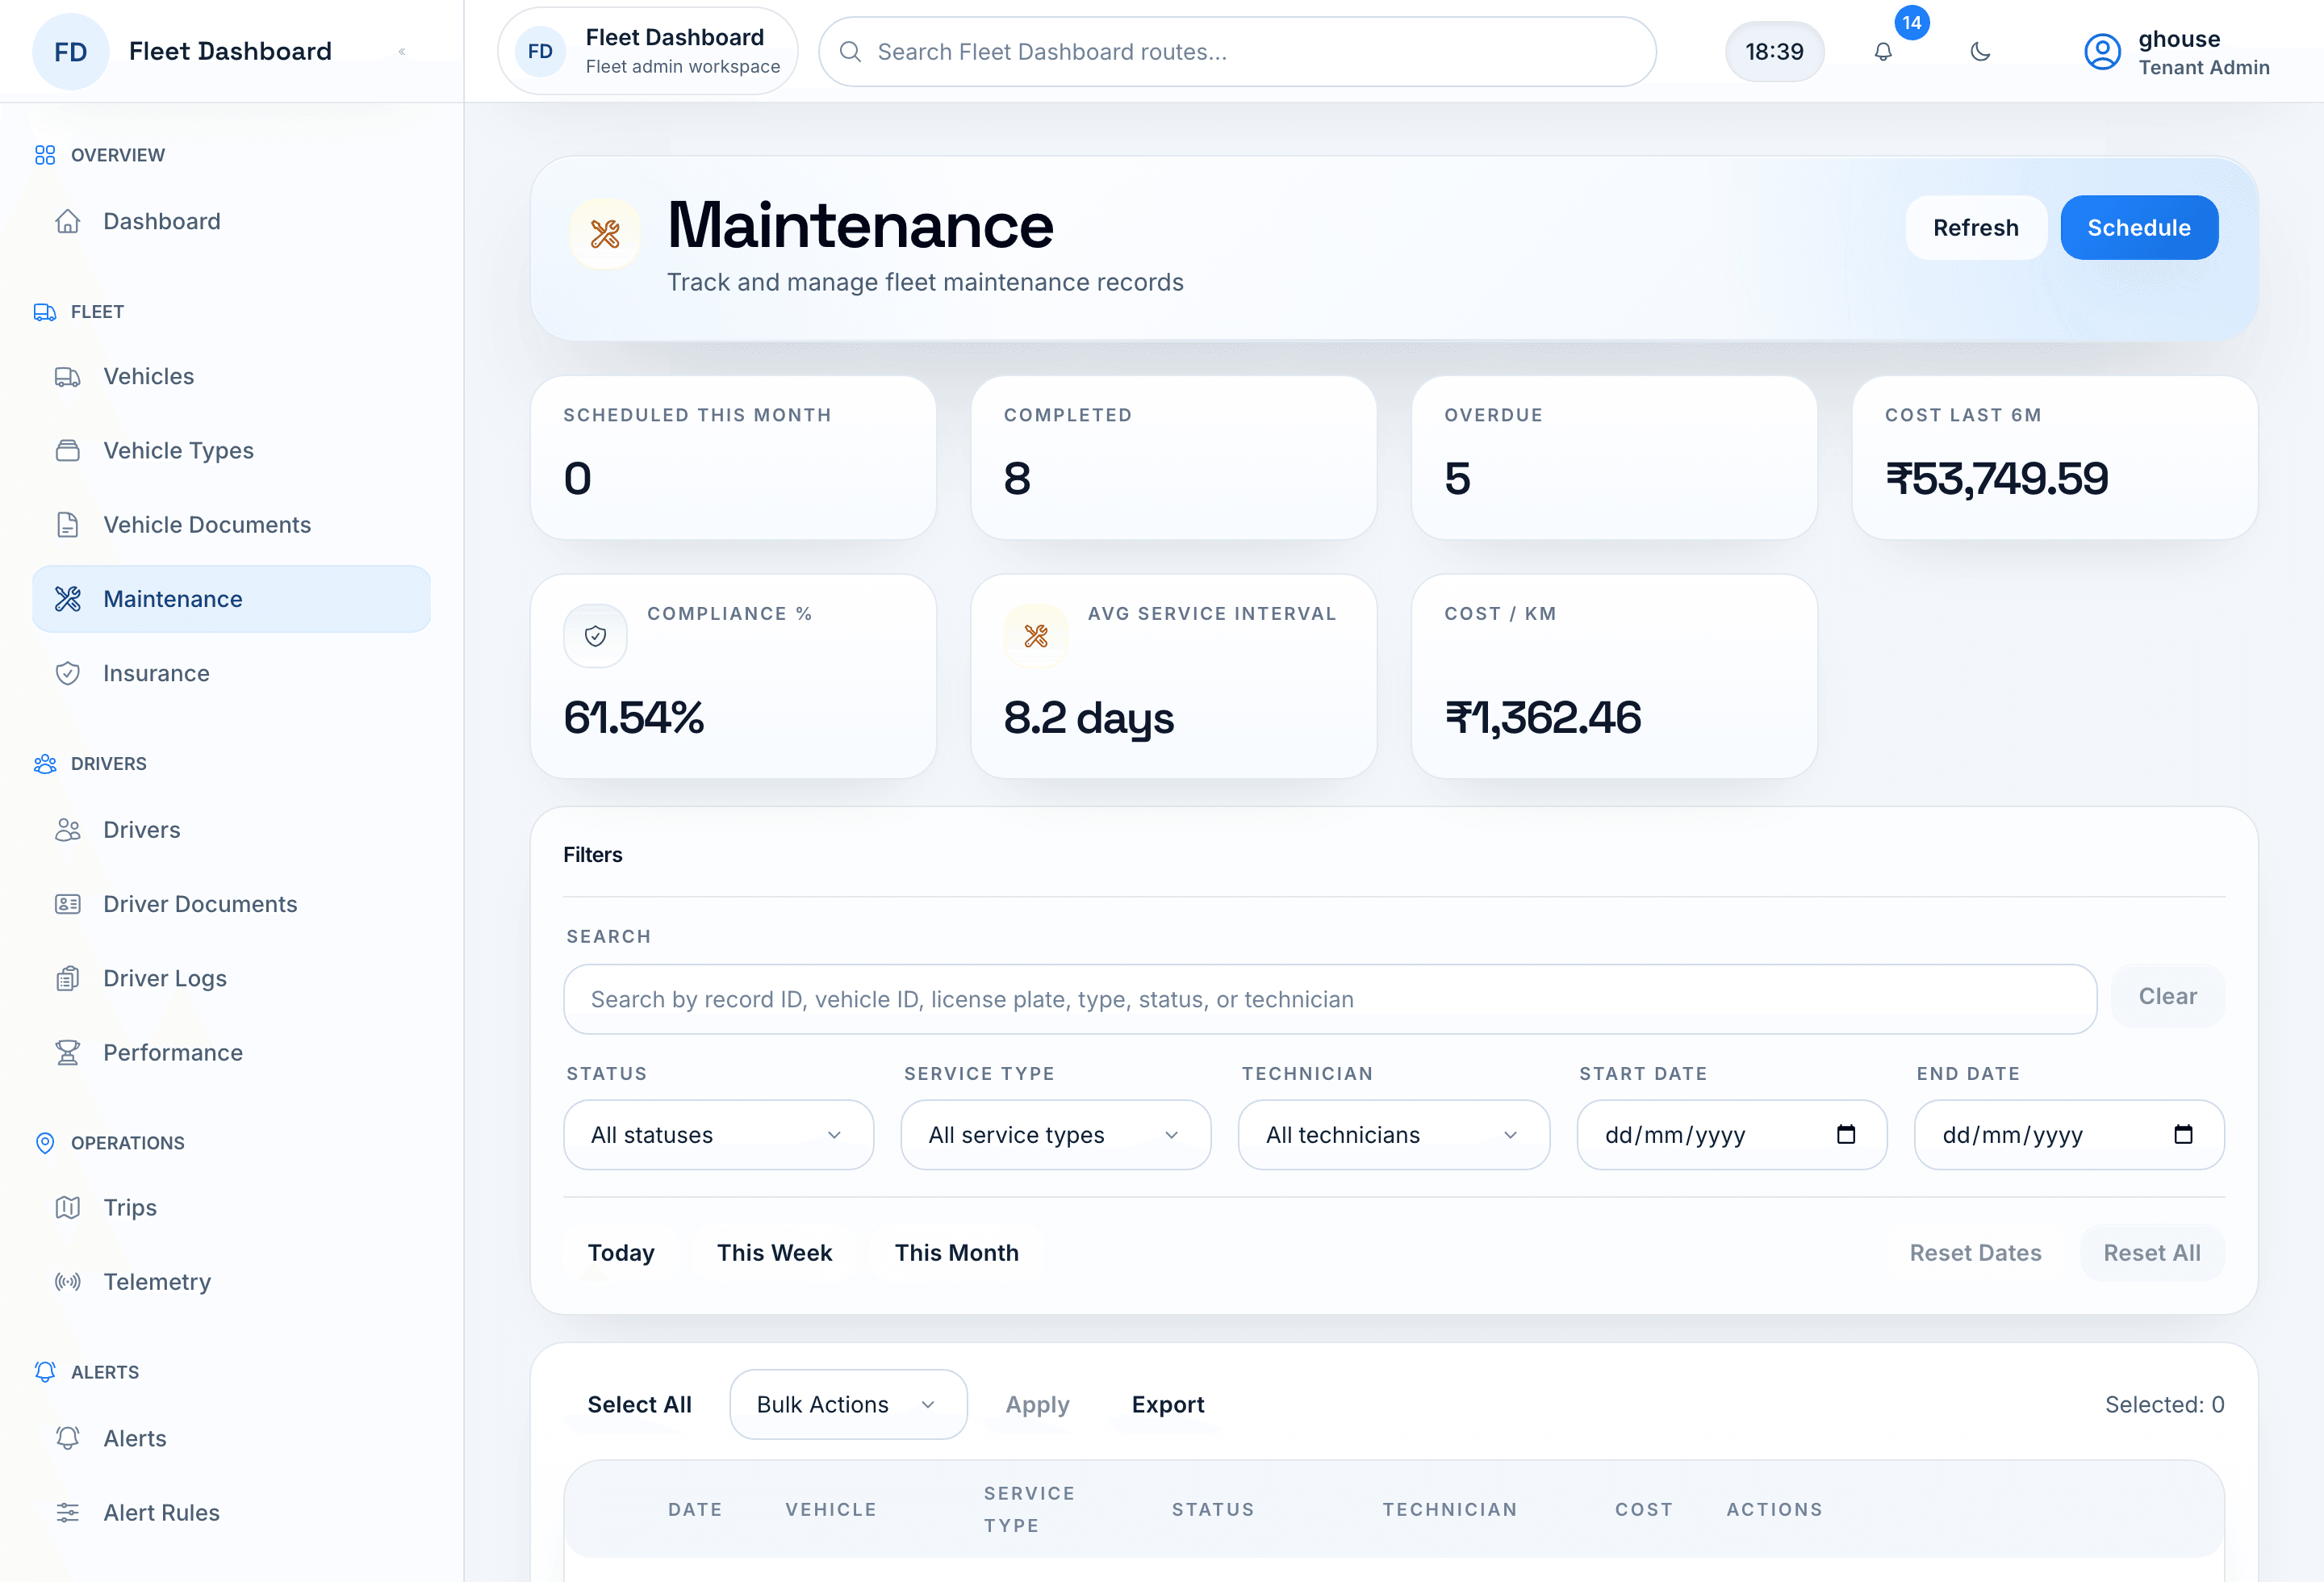Image resolution: width=2324 pixels, height=1582 pixels.
Task: Open notifications bell with 14 badge
Action: click(x=1883, y=52)
